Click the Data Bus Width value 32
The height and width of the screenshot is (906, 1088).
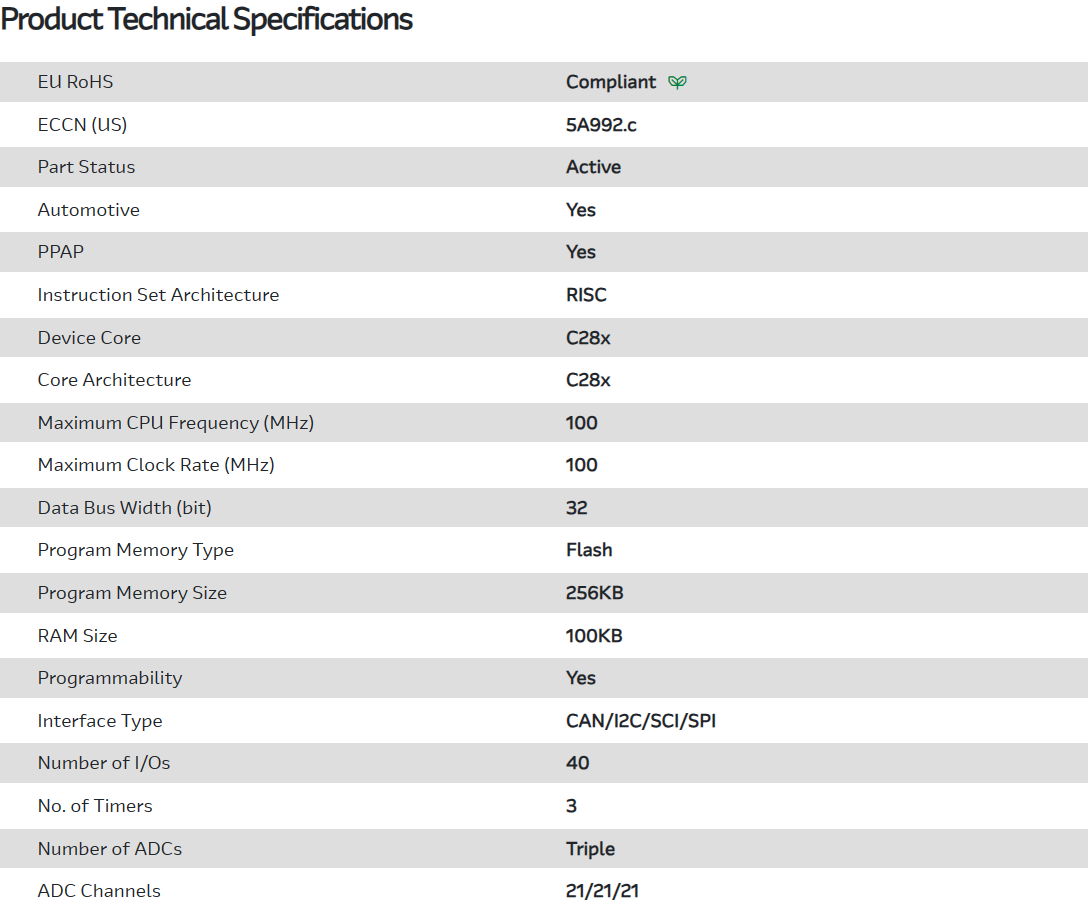click(x=577, y=508)
